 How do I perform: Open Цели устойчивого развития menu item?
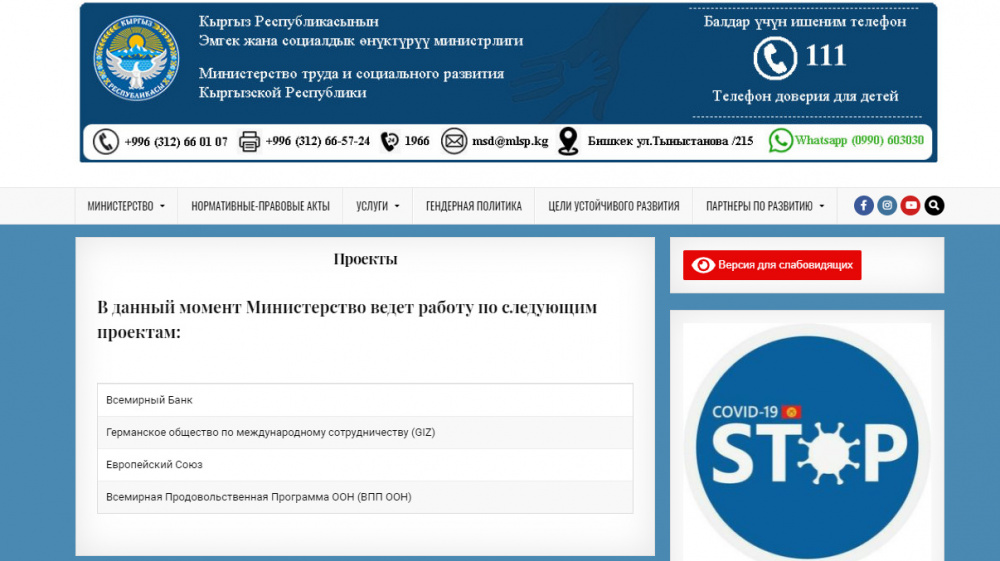coord(614,207)
